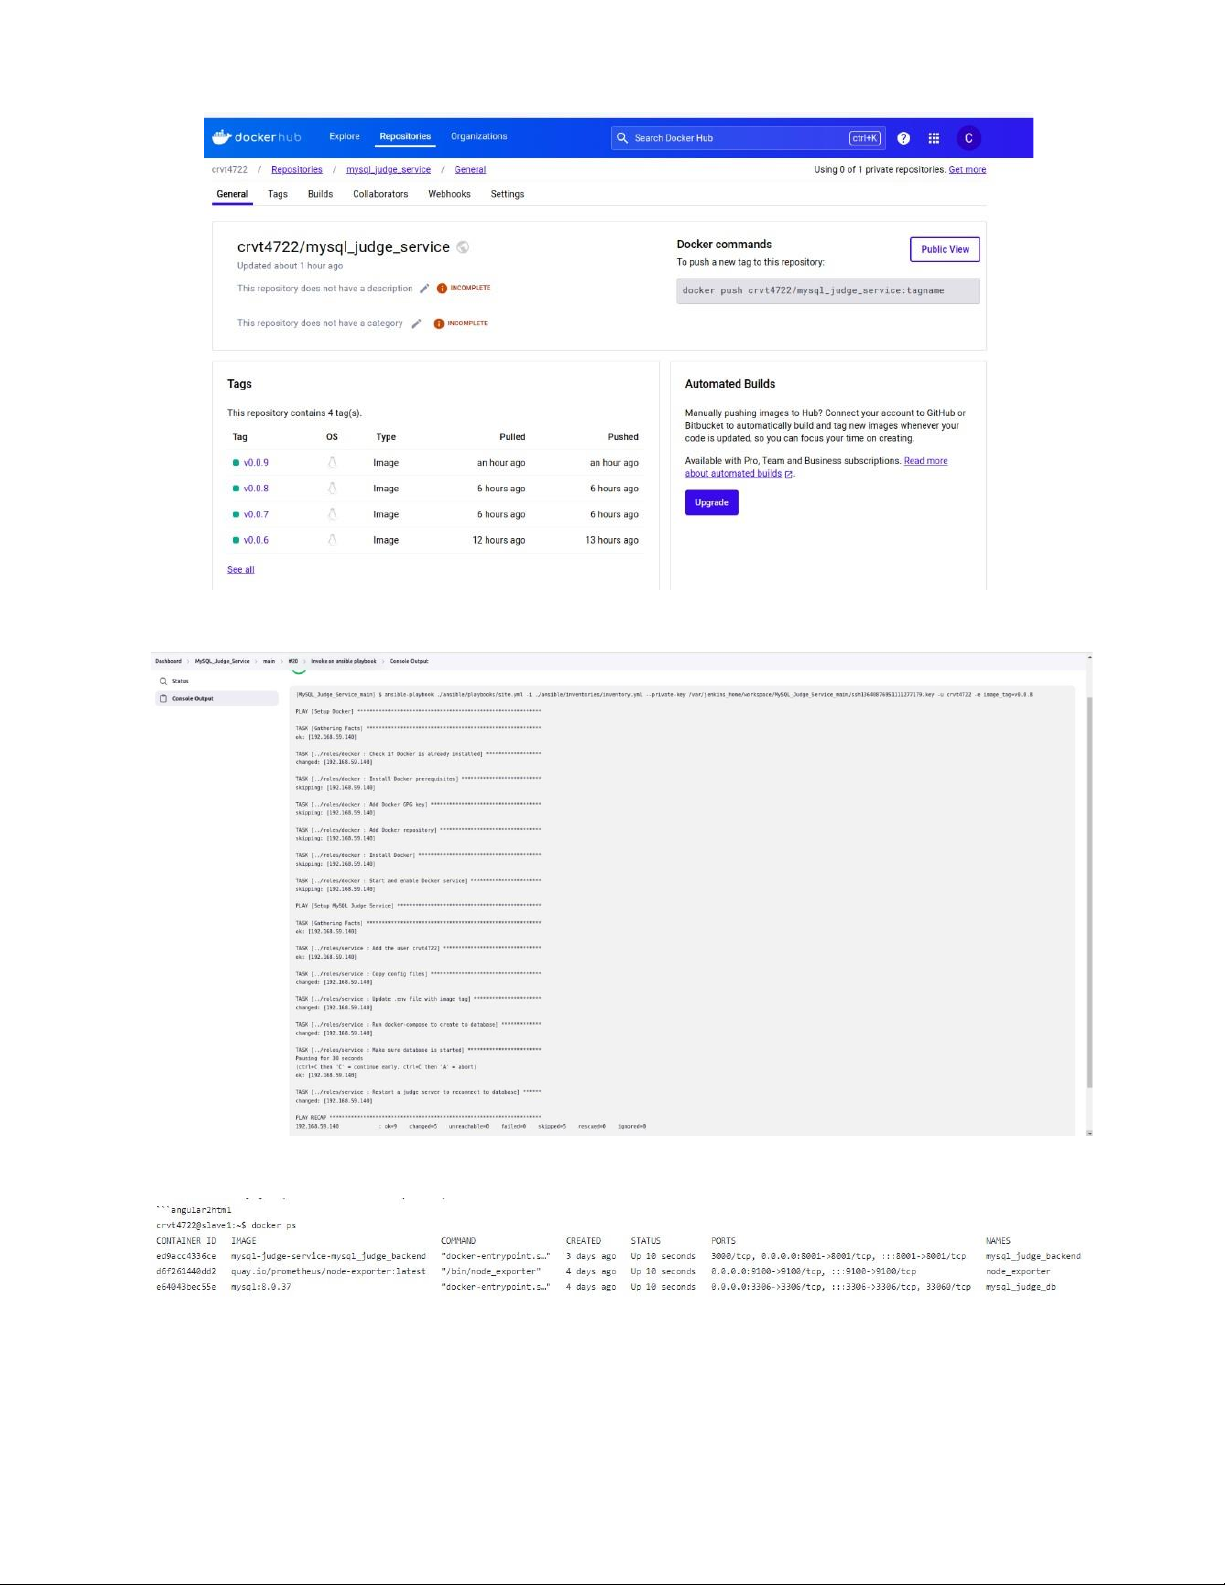This screenshot has width=1225, height=1585.
Task: Switch to the Tags tab
Action: (x=278, y=194)
